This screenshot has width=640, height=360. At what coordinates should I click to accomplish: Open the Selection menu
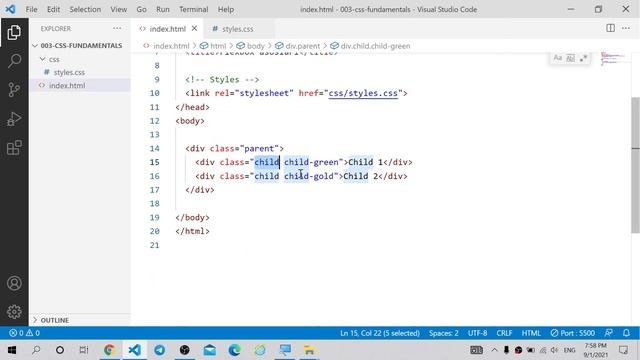tap(85, 9)
